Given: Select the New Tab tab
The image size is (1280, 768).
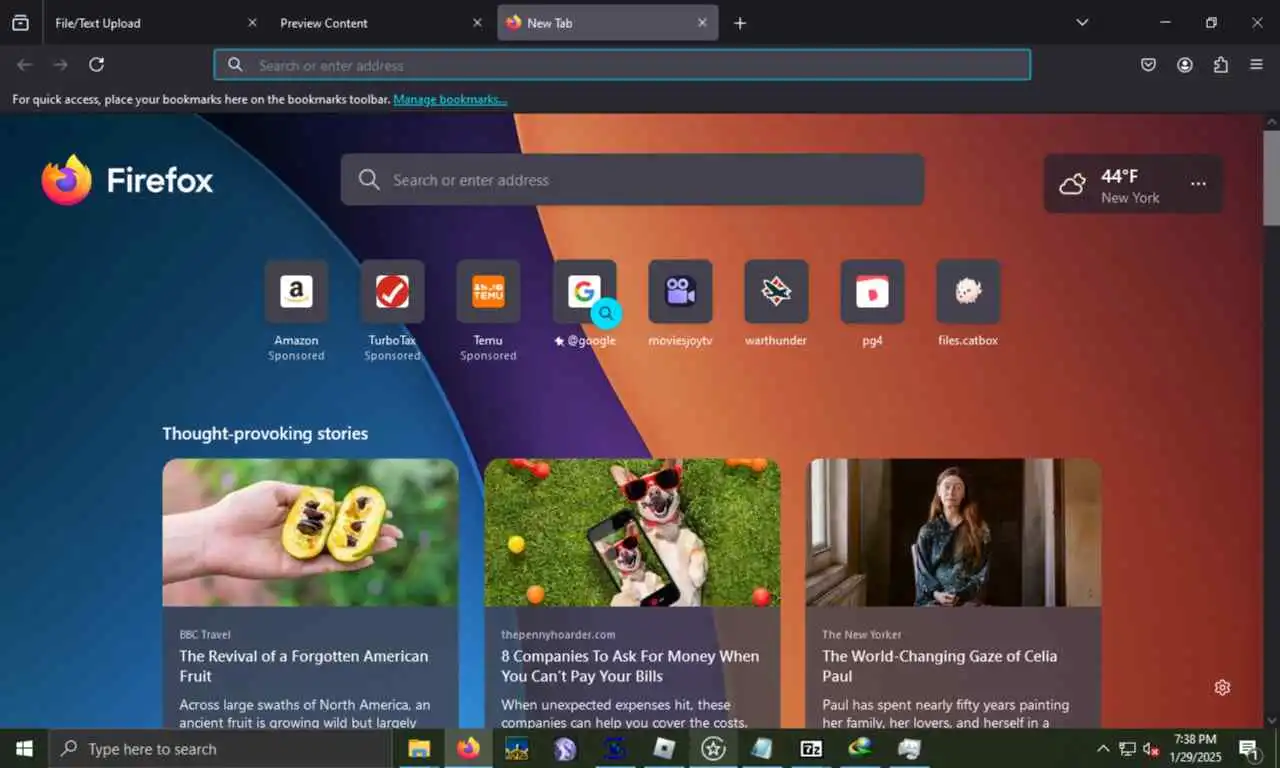Looking at the screenshot, I should (607, 22).
